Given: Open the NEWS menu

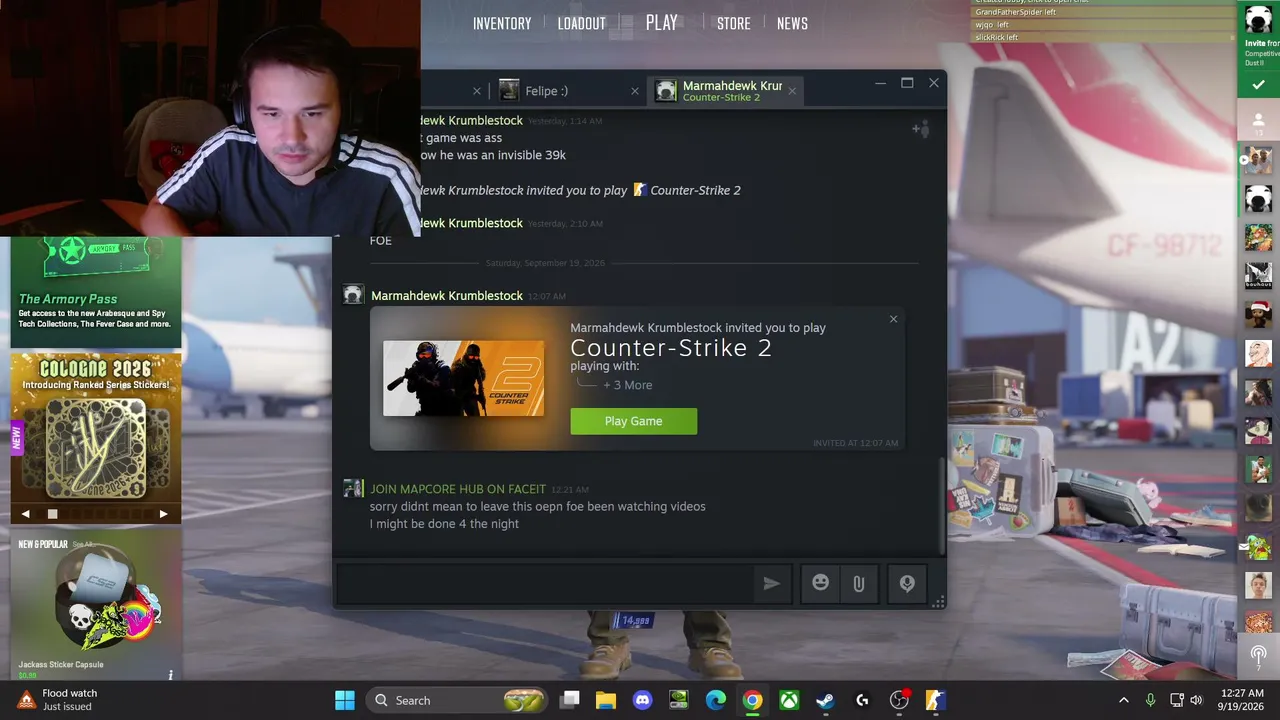Looking at the screenshot, I should (792, 24).
